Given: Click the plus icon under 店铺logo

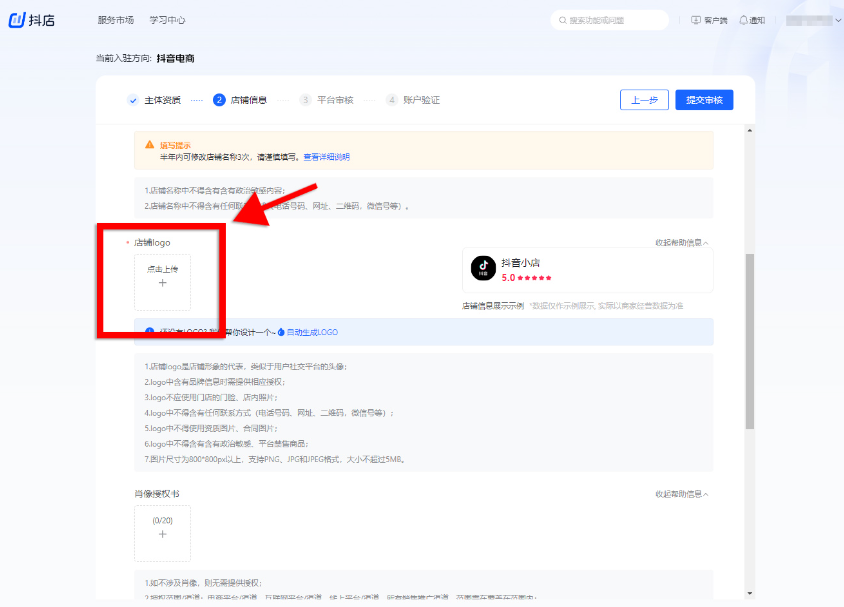Looking at the screenshot, I should [162, 283].
